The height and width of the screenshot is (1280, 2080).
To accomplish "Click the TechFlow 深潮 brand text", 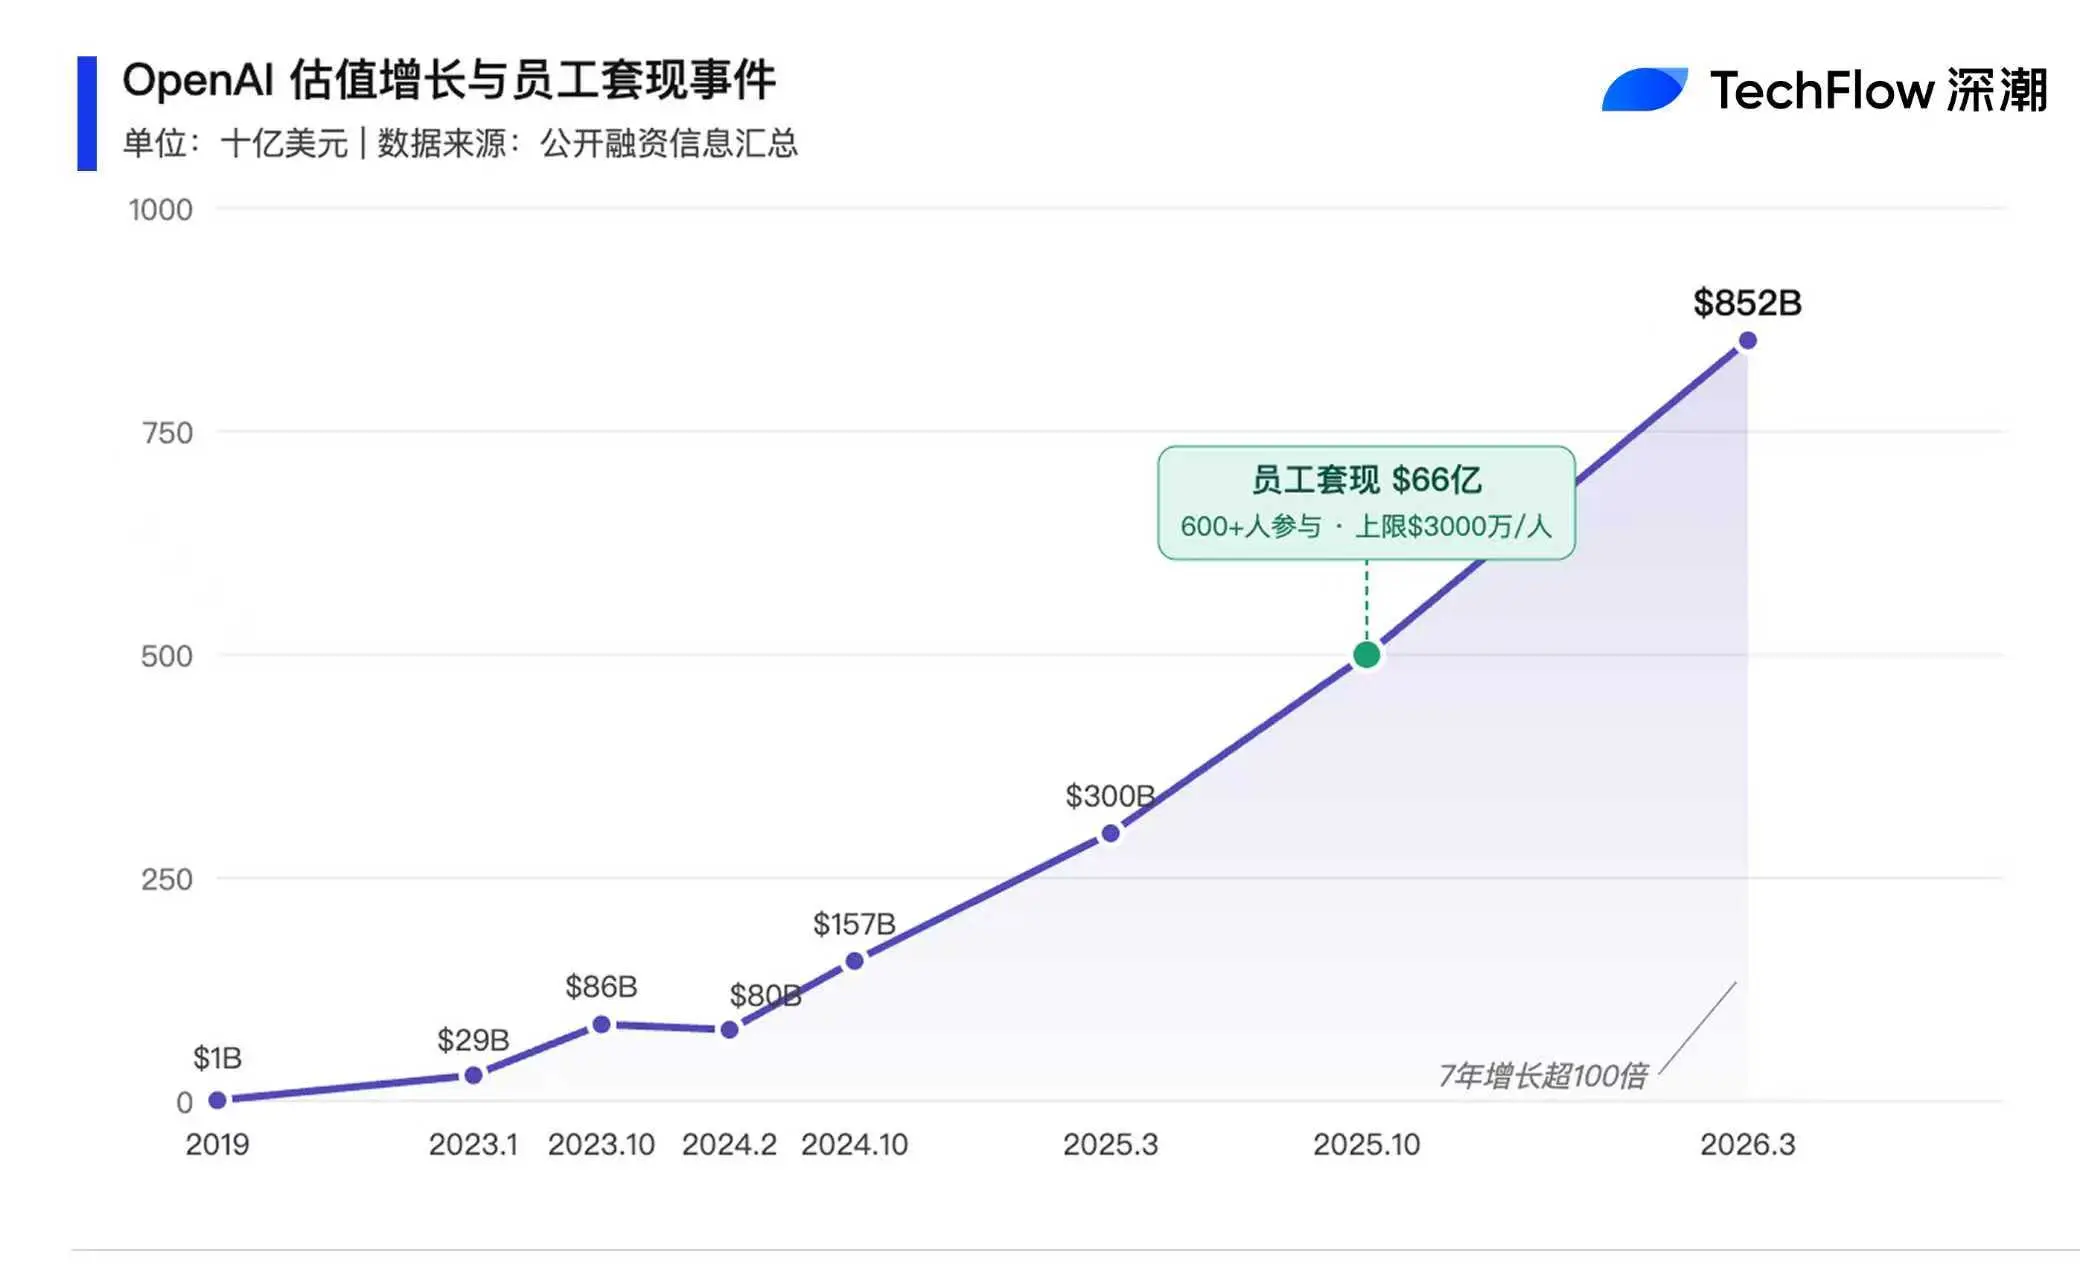I will (x=1879, y=90).
